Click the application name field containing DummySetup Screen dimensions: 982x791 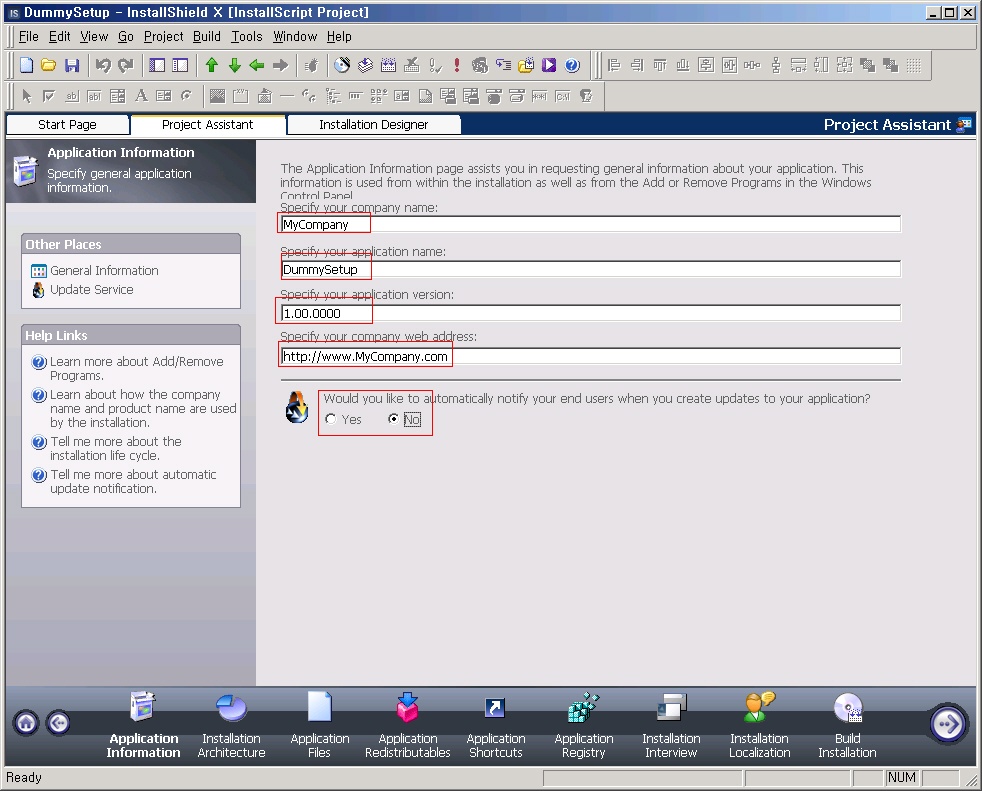point(591,269)
